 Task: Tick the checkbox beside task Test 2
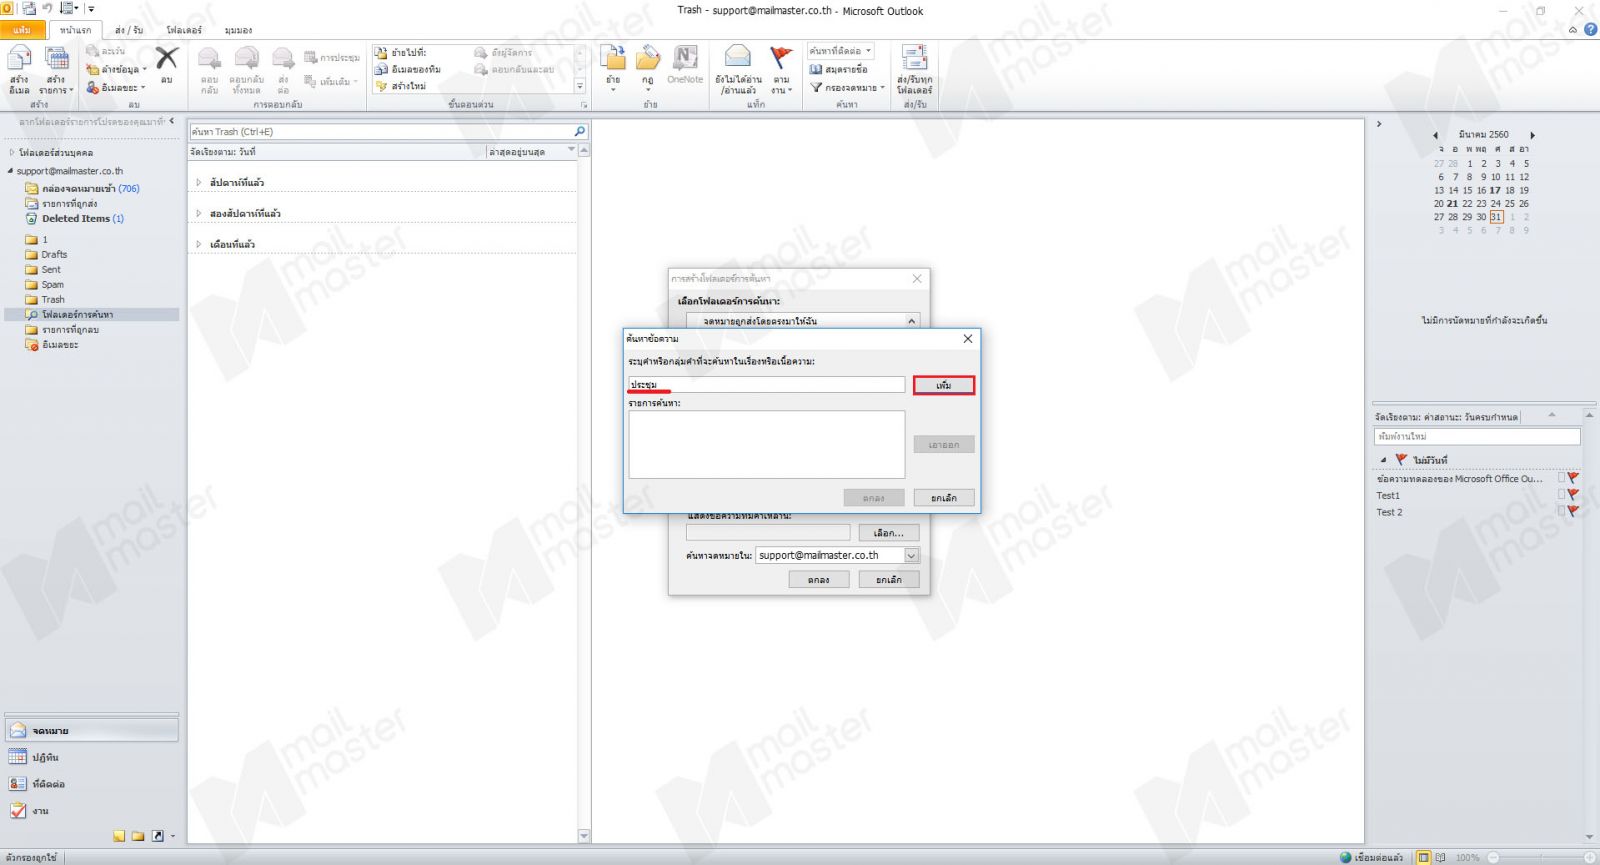[x=1561, y=512]
